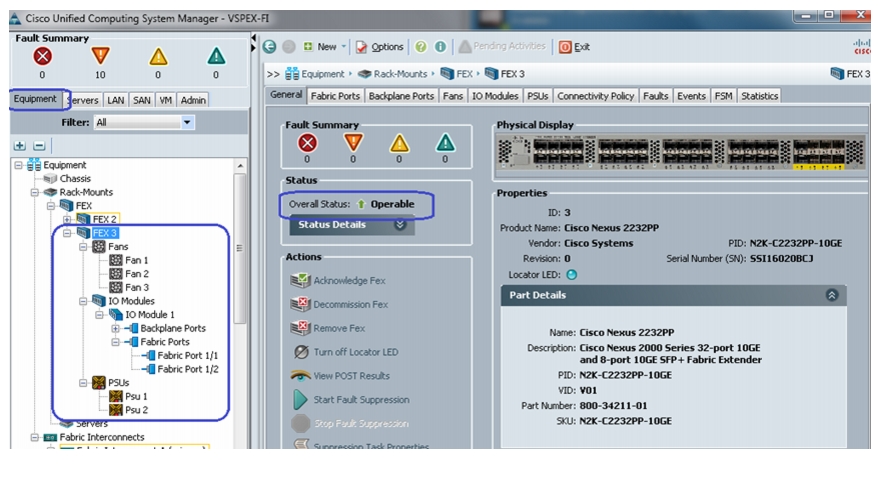This screenshot has width=878, height=477.
Task: Click the Exit button in toolbar
Action: 575,47
